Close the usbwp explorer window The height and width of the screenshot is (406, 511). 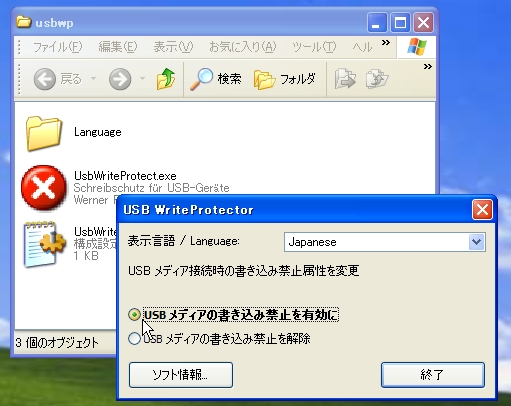tap(423, 23)
